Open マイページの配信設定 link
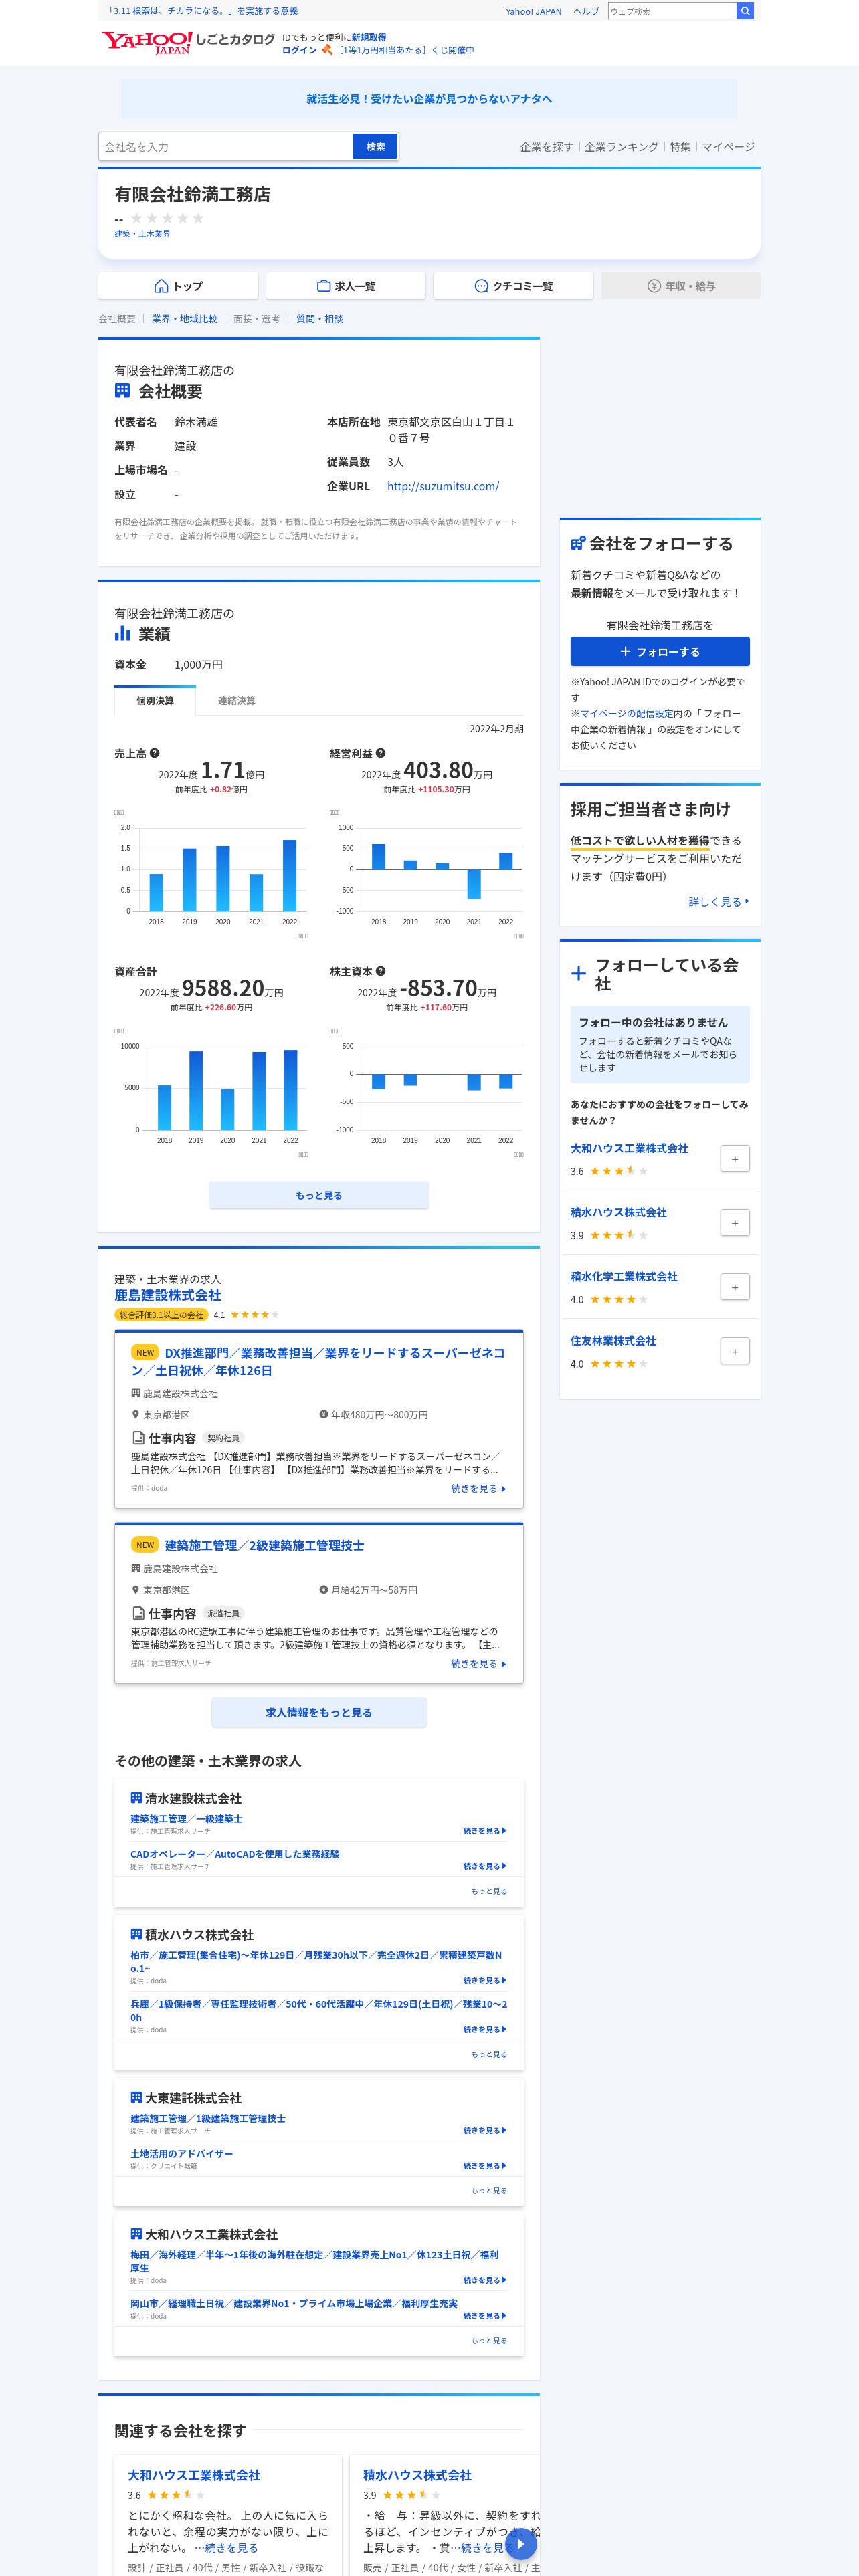Viewport: 859px width, 2576px height. click(x=626, y=714)
